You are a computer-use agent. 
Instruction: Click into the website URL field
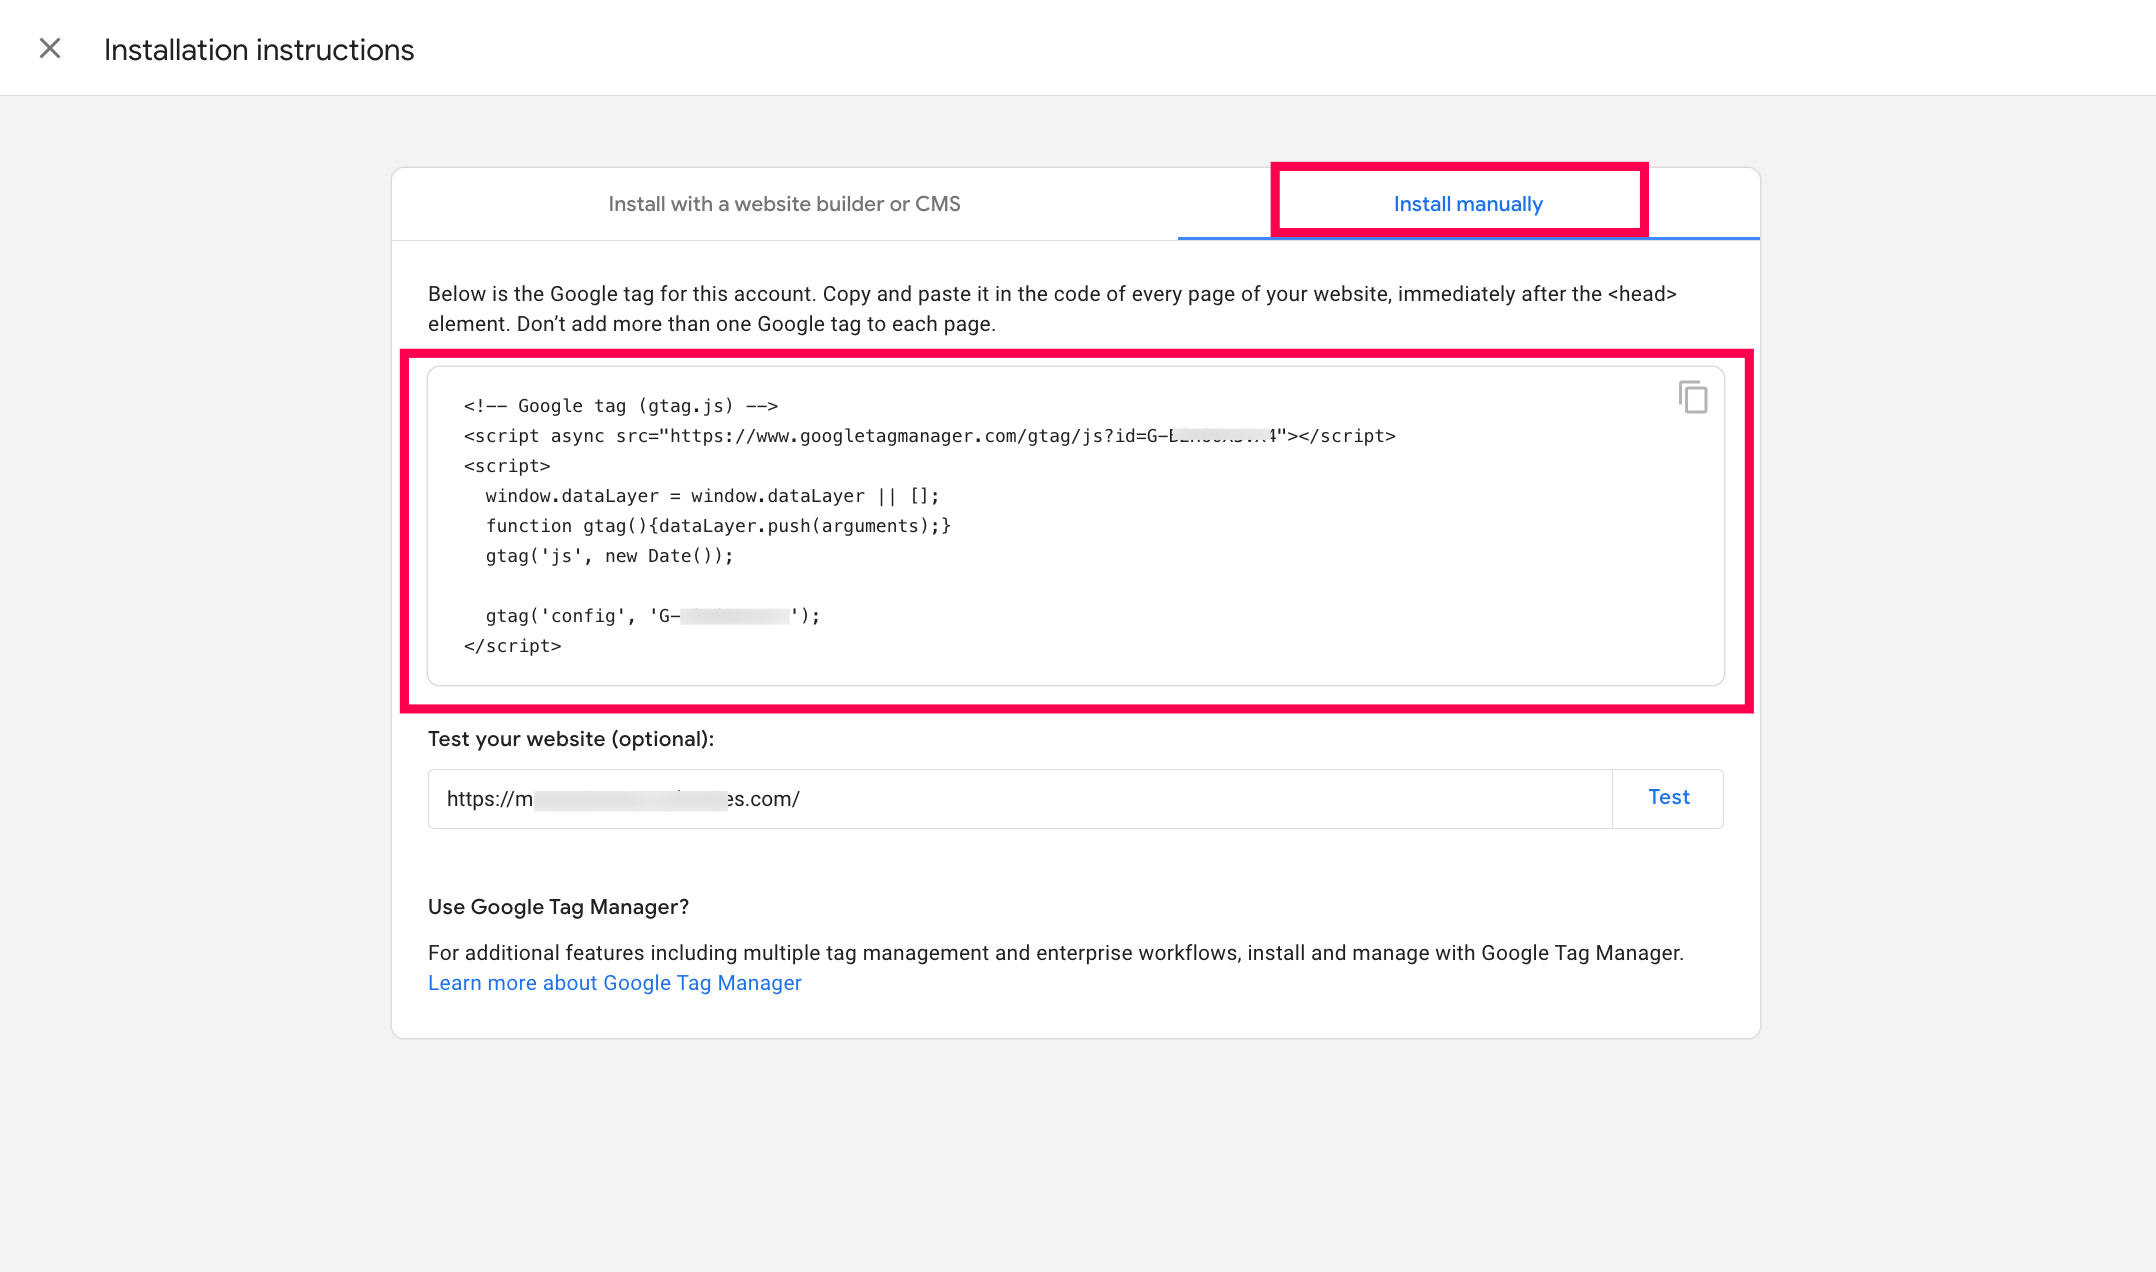pyautogui.click(x=1020, y=799)
